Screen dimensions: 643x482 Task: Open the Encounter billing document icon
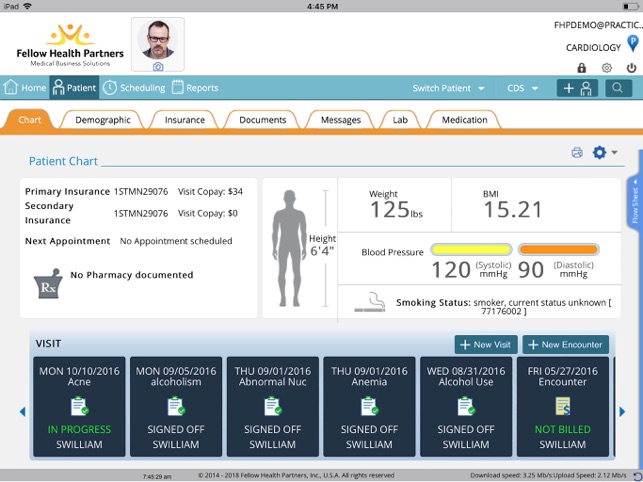pyautogui.click(x=563, y=406)
